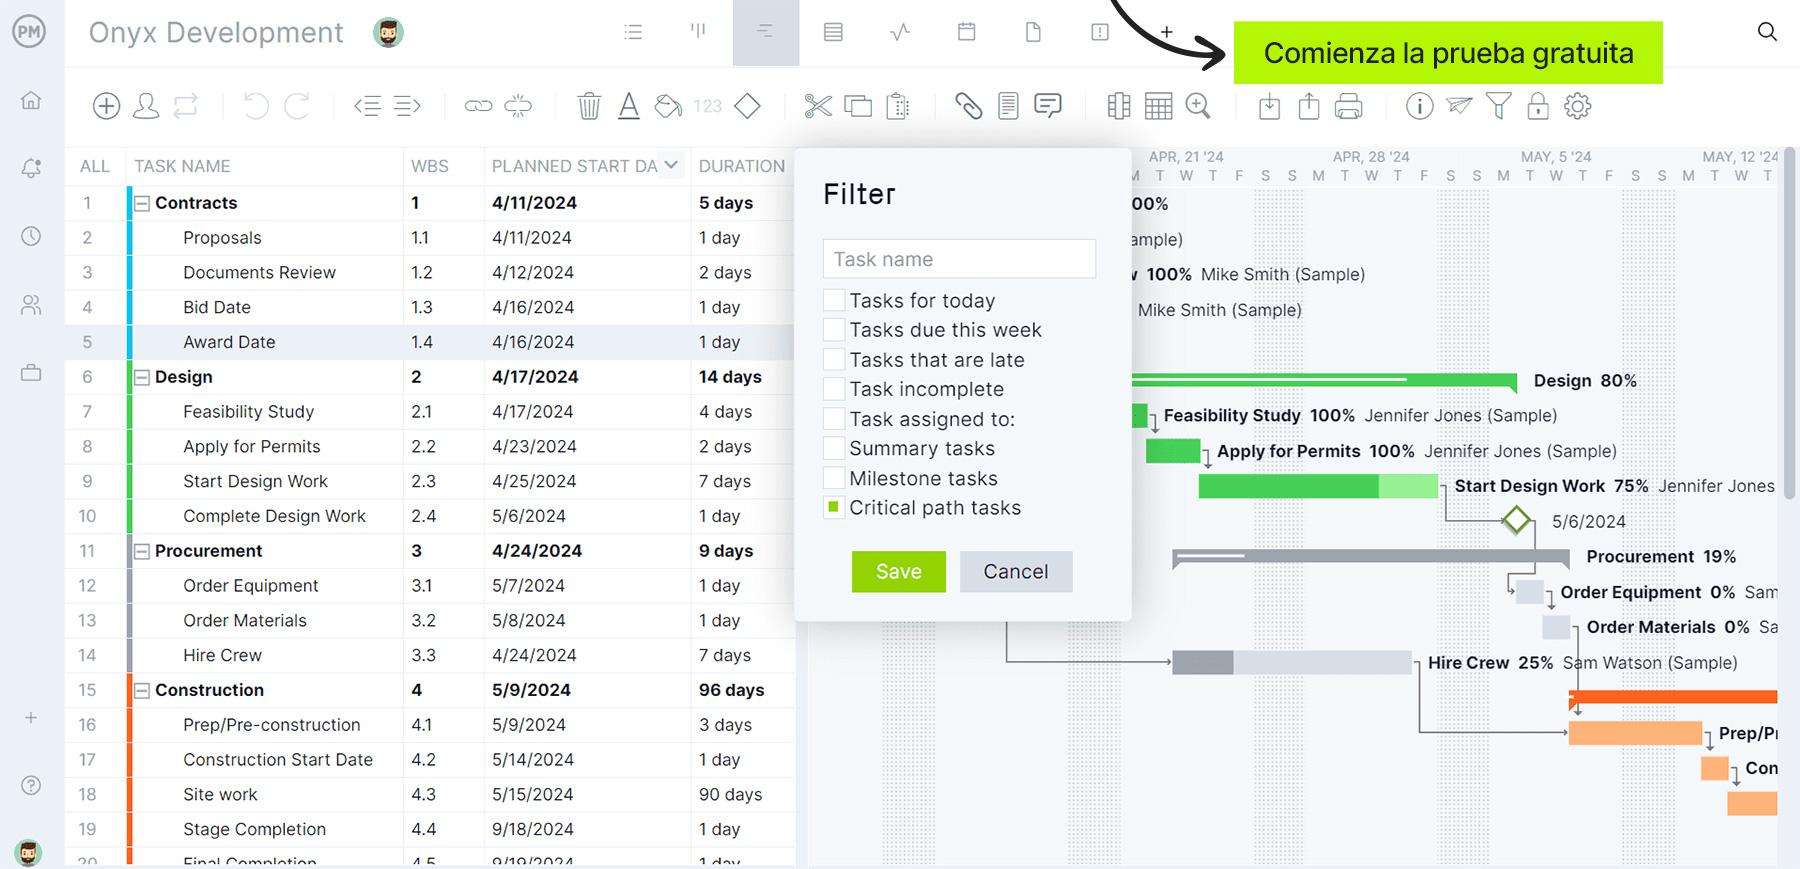The height and width of the screenshot is (869, 1800).
Task: Open search with magnifier icon
Action: pos(1767,32)
